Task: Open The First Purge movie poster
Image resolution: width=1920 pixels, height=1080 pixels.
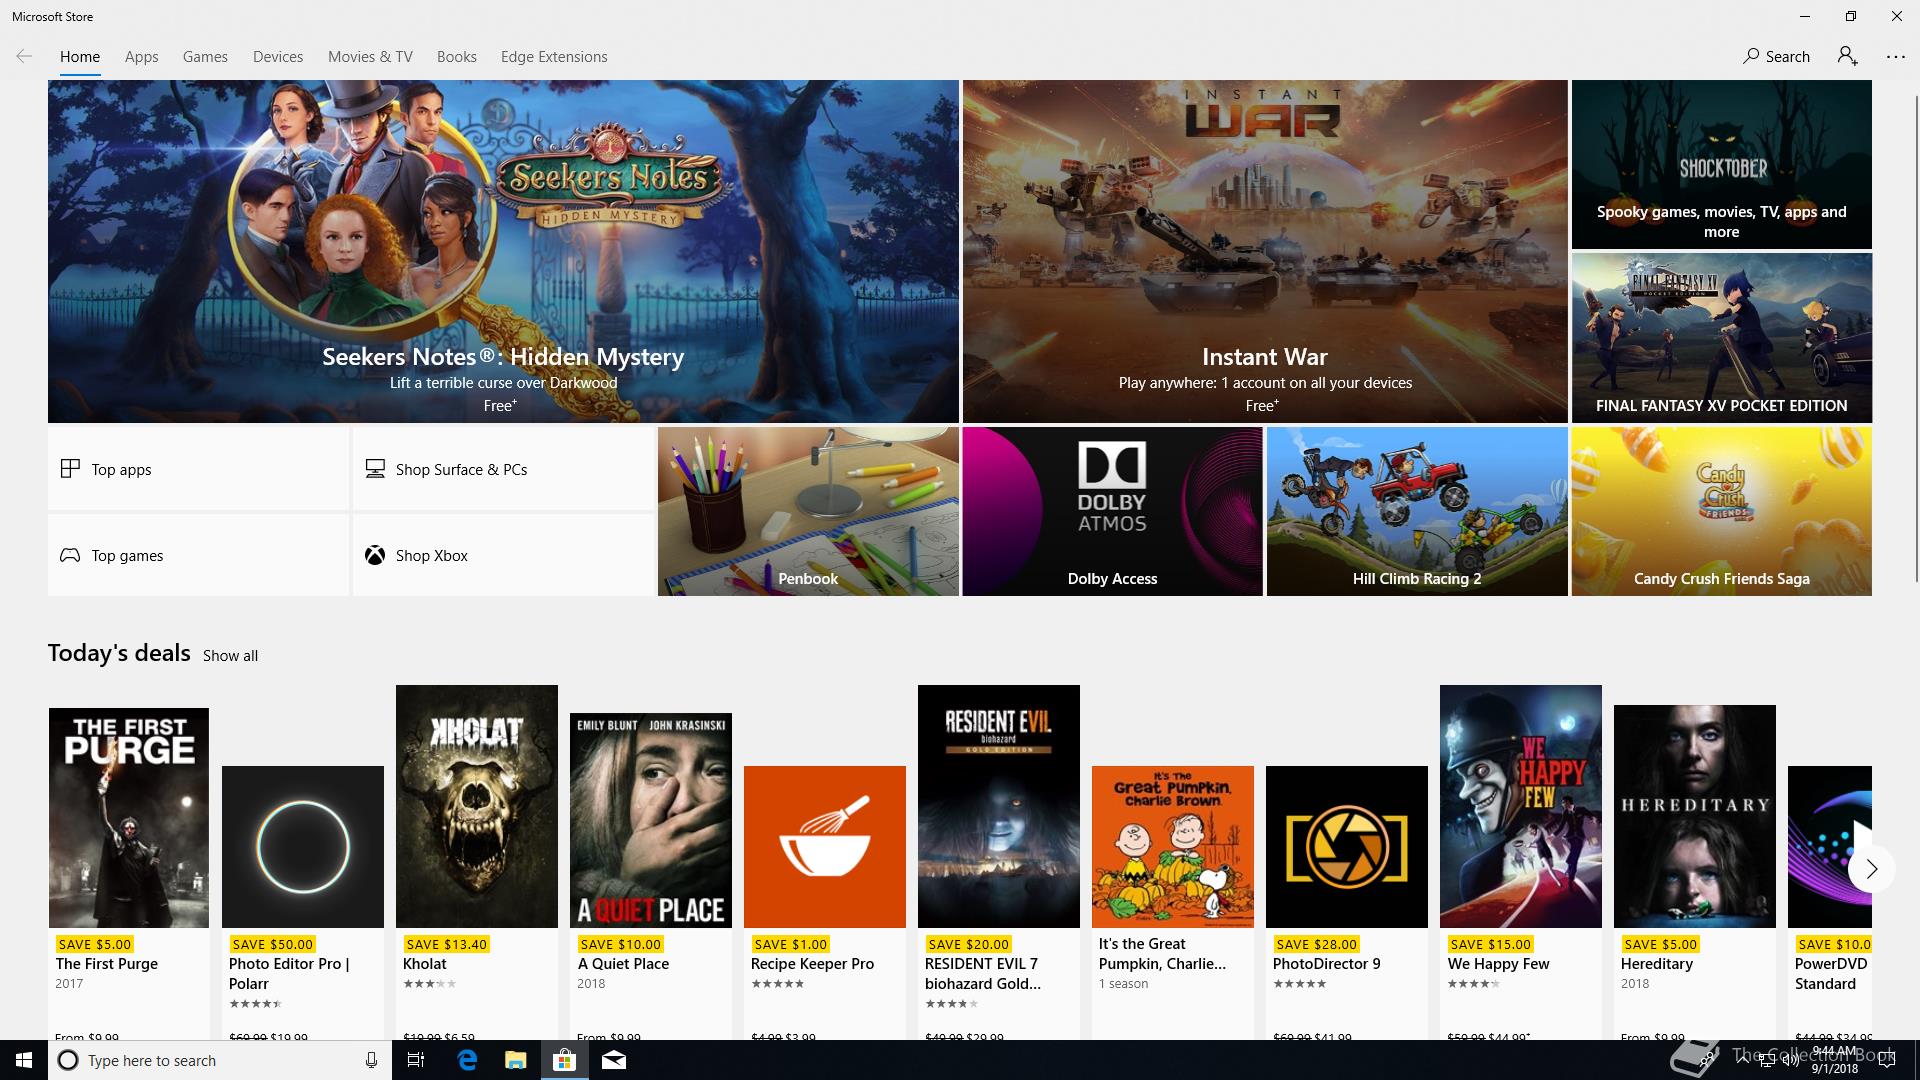Action: tap(129, 818)
